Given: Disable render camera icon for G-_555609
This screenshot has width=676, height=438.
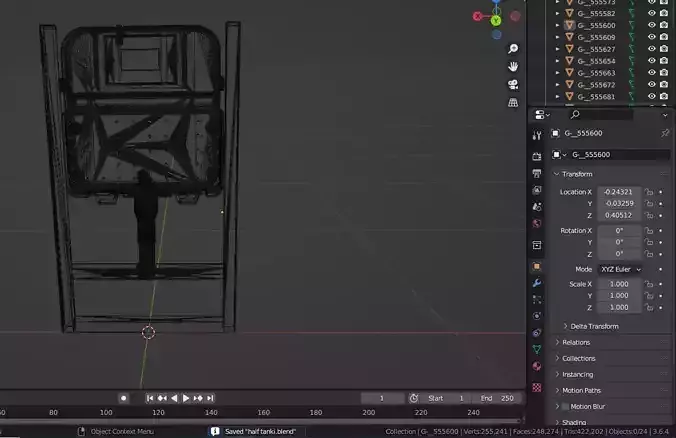Looking at the screenshot, I should point(664,37).
